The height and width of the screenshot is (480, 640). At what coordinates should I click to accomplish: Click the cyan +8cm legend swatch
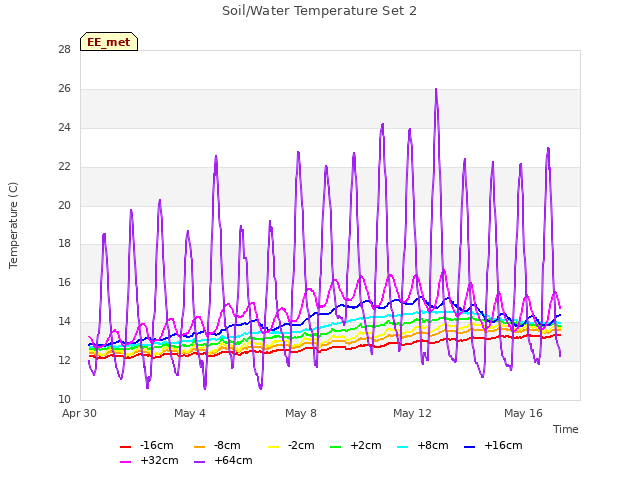coord(402,447)
